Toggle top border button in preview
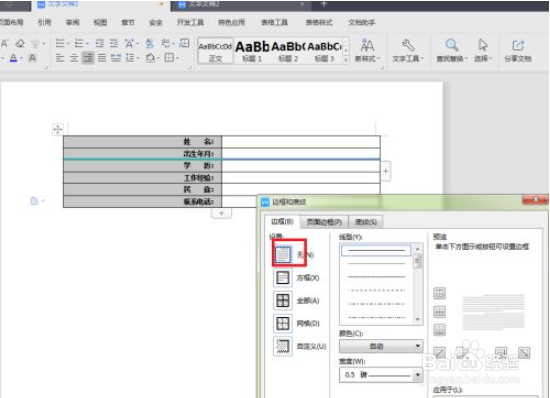The height and width of the screenshot is (398, 550). [x=440, y=293]
